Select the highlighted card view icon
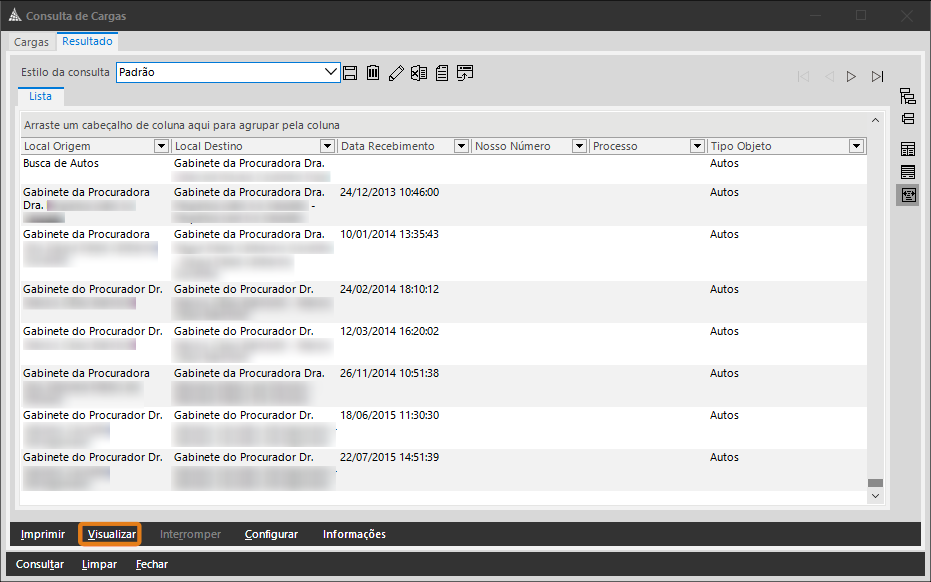The image size is (931, 582). tap(907, 194)
